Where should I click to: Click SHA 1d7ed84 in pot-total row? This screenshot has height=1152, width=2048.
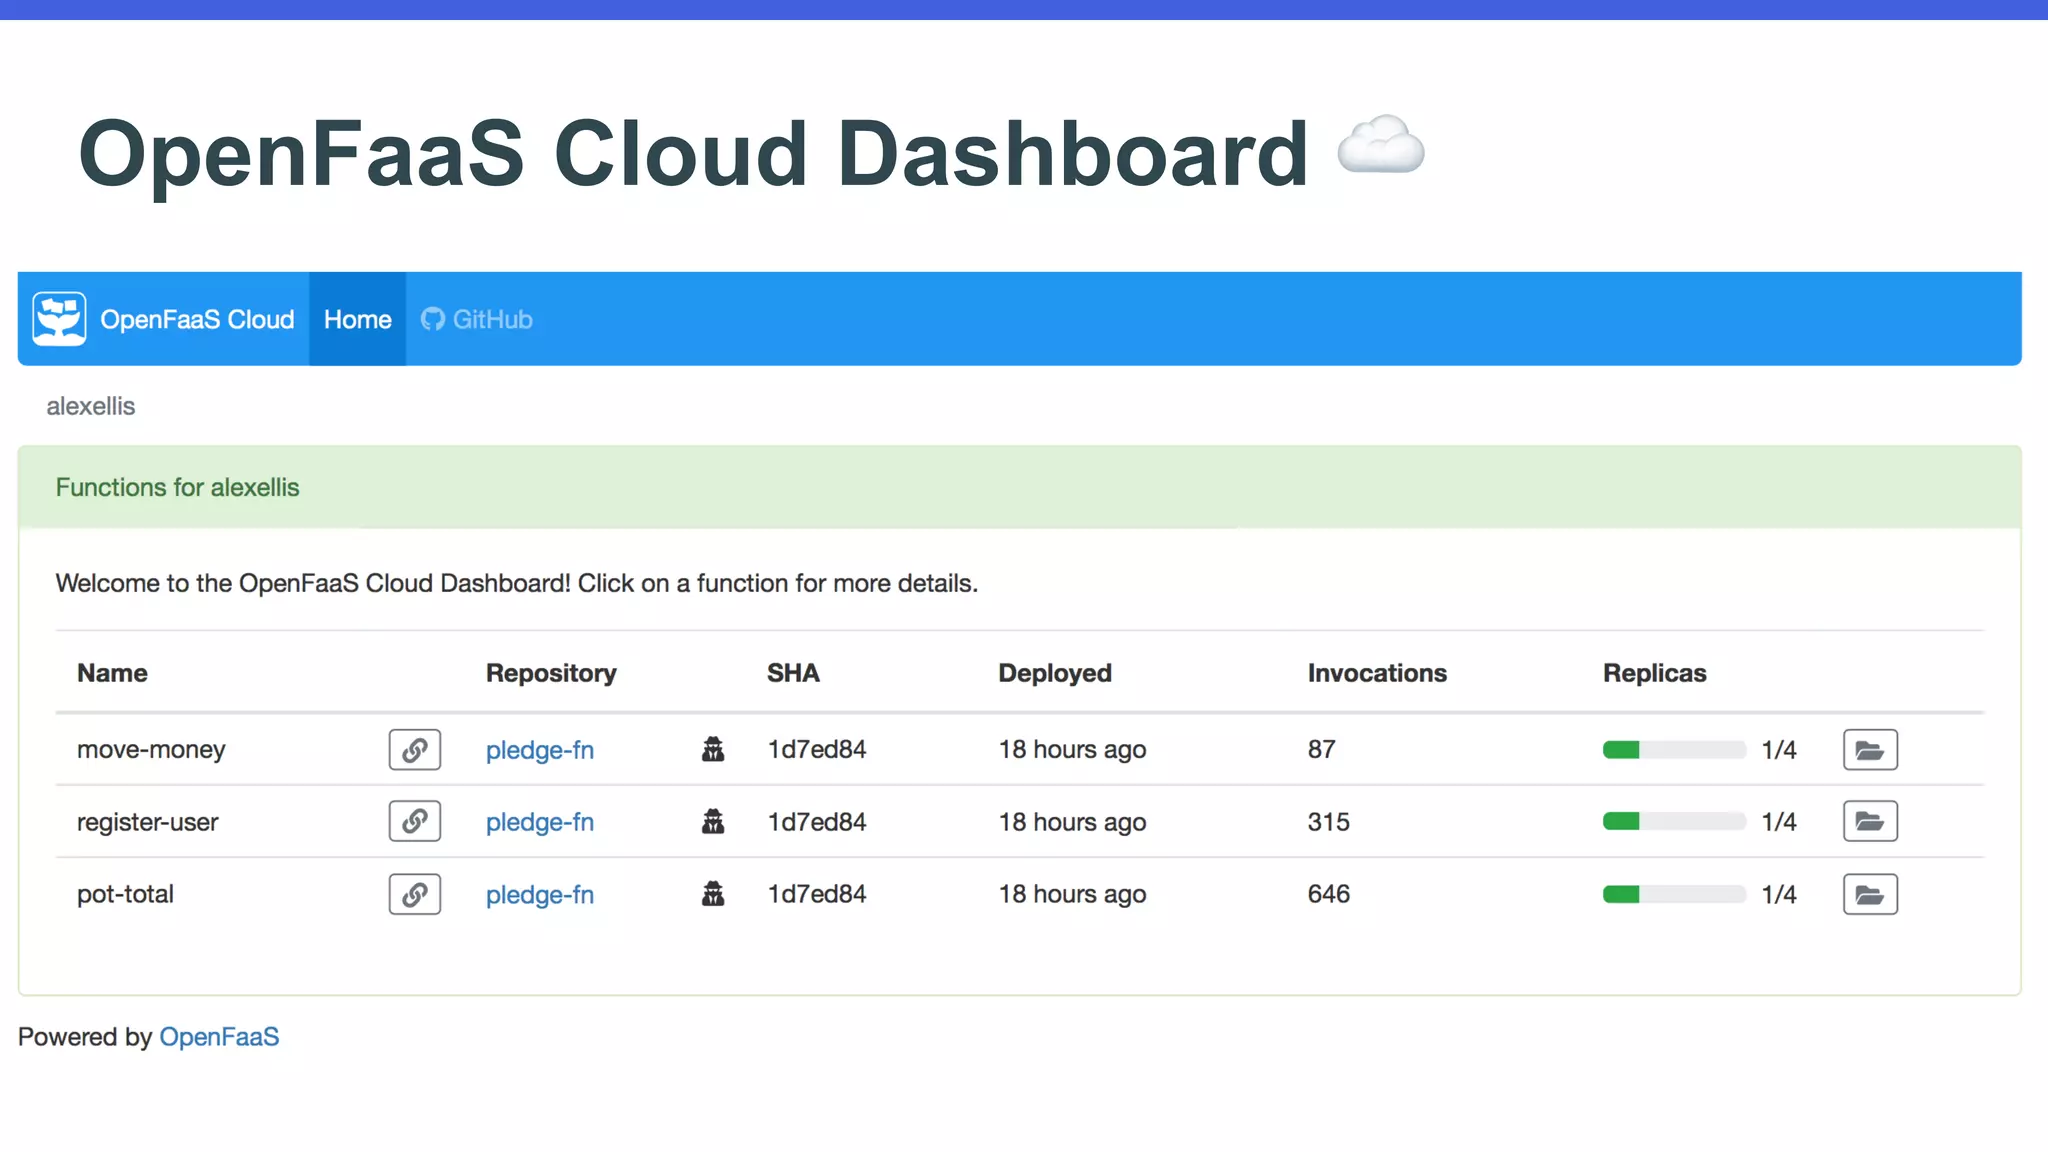(817, 893)
